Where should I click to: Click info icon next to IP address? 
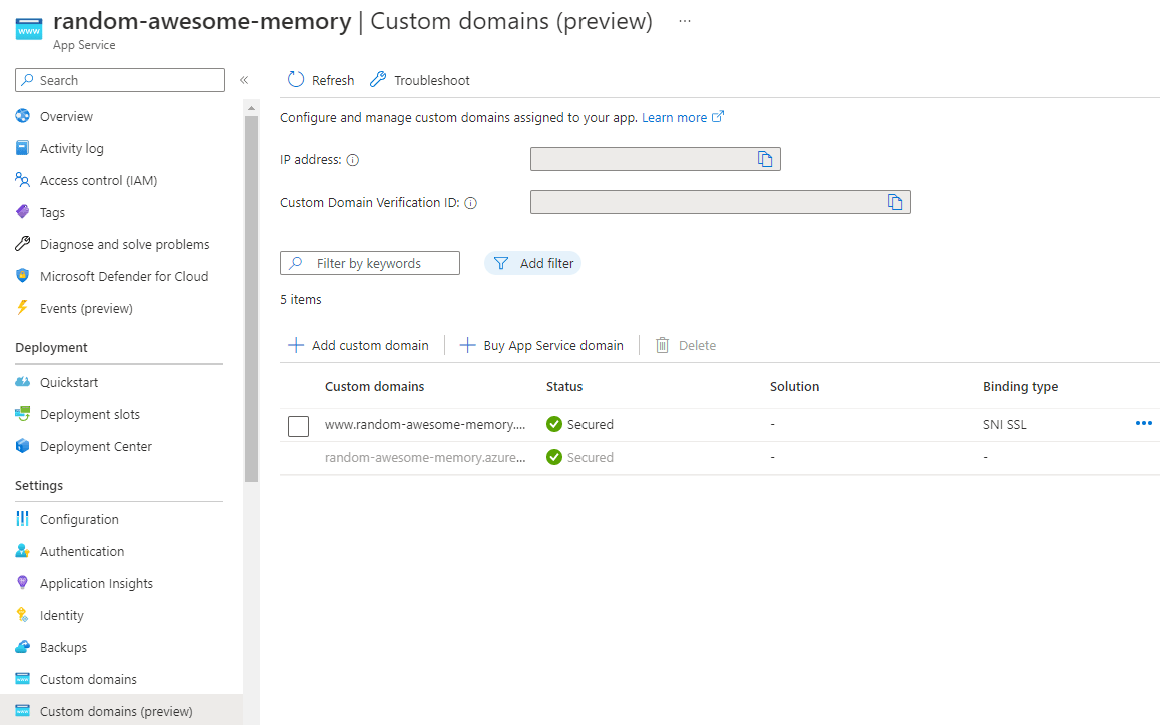pyautogui.click(x=353, y=160)
